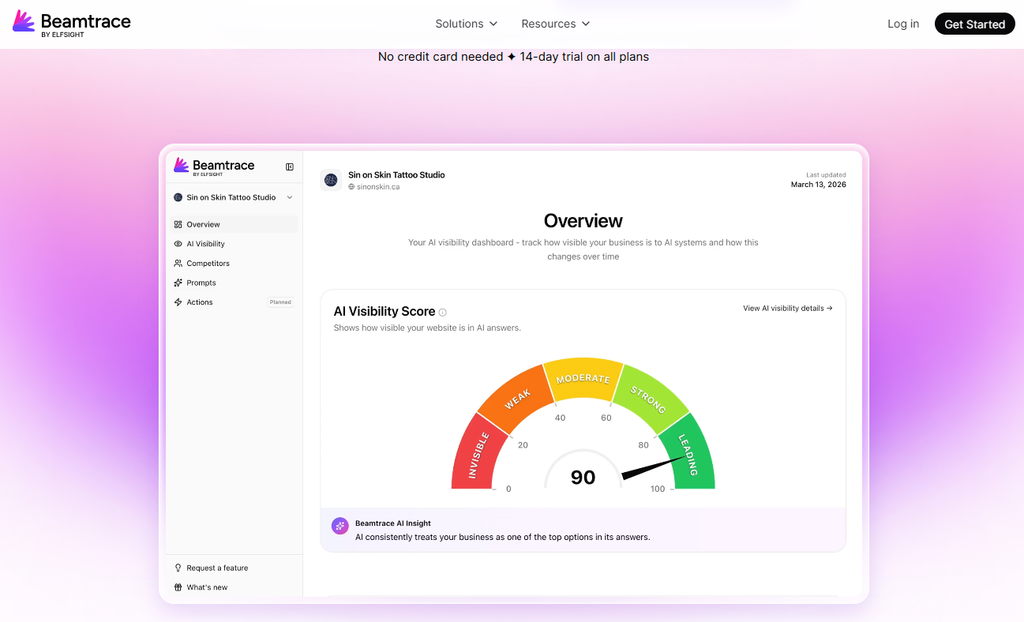Open Actions in the sidebar
Image resolution: width=1024 pixels, height=622 pixels.
click(234, 302)
